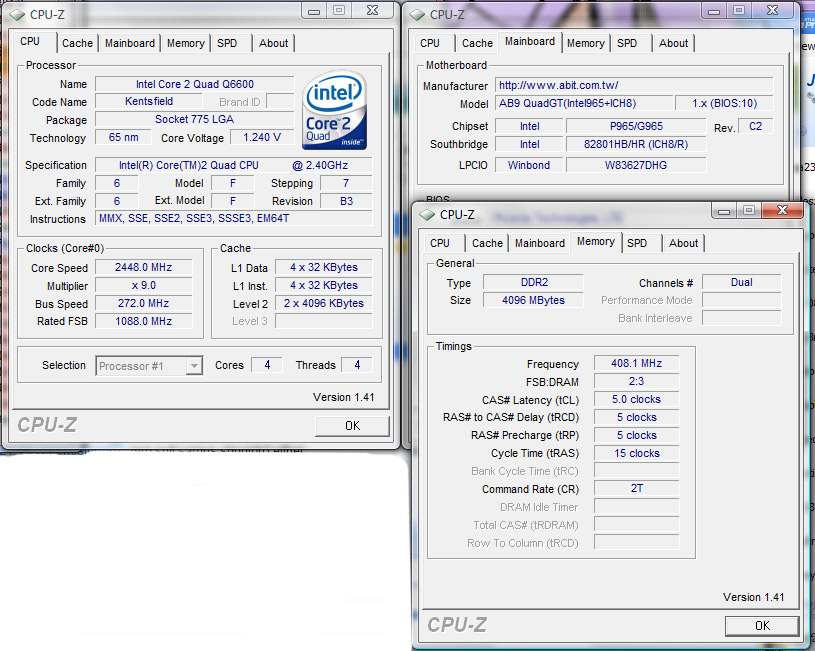Click the Core Voltage value 1.240 V
815x651 pixels.
click(261, 137)
